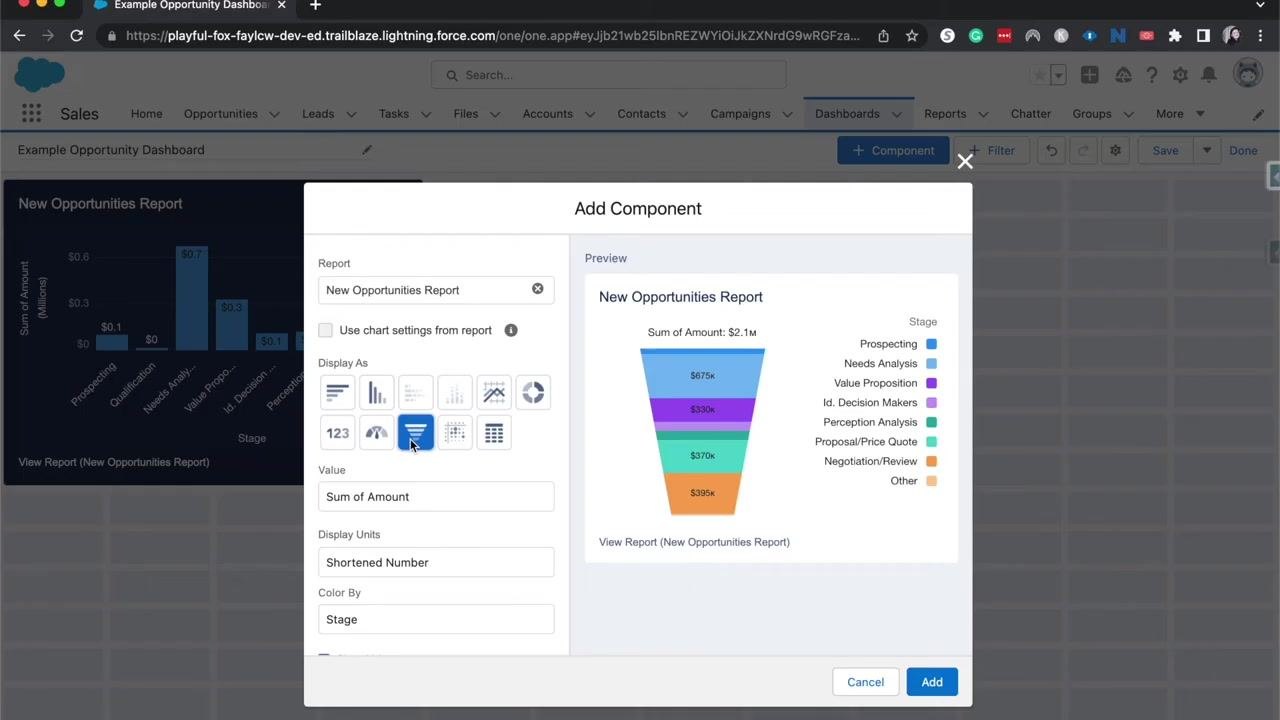Screen dimensions: 1280x720
Task: Select the funnel chart display type
Action: point(416,433)
